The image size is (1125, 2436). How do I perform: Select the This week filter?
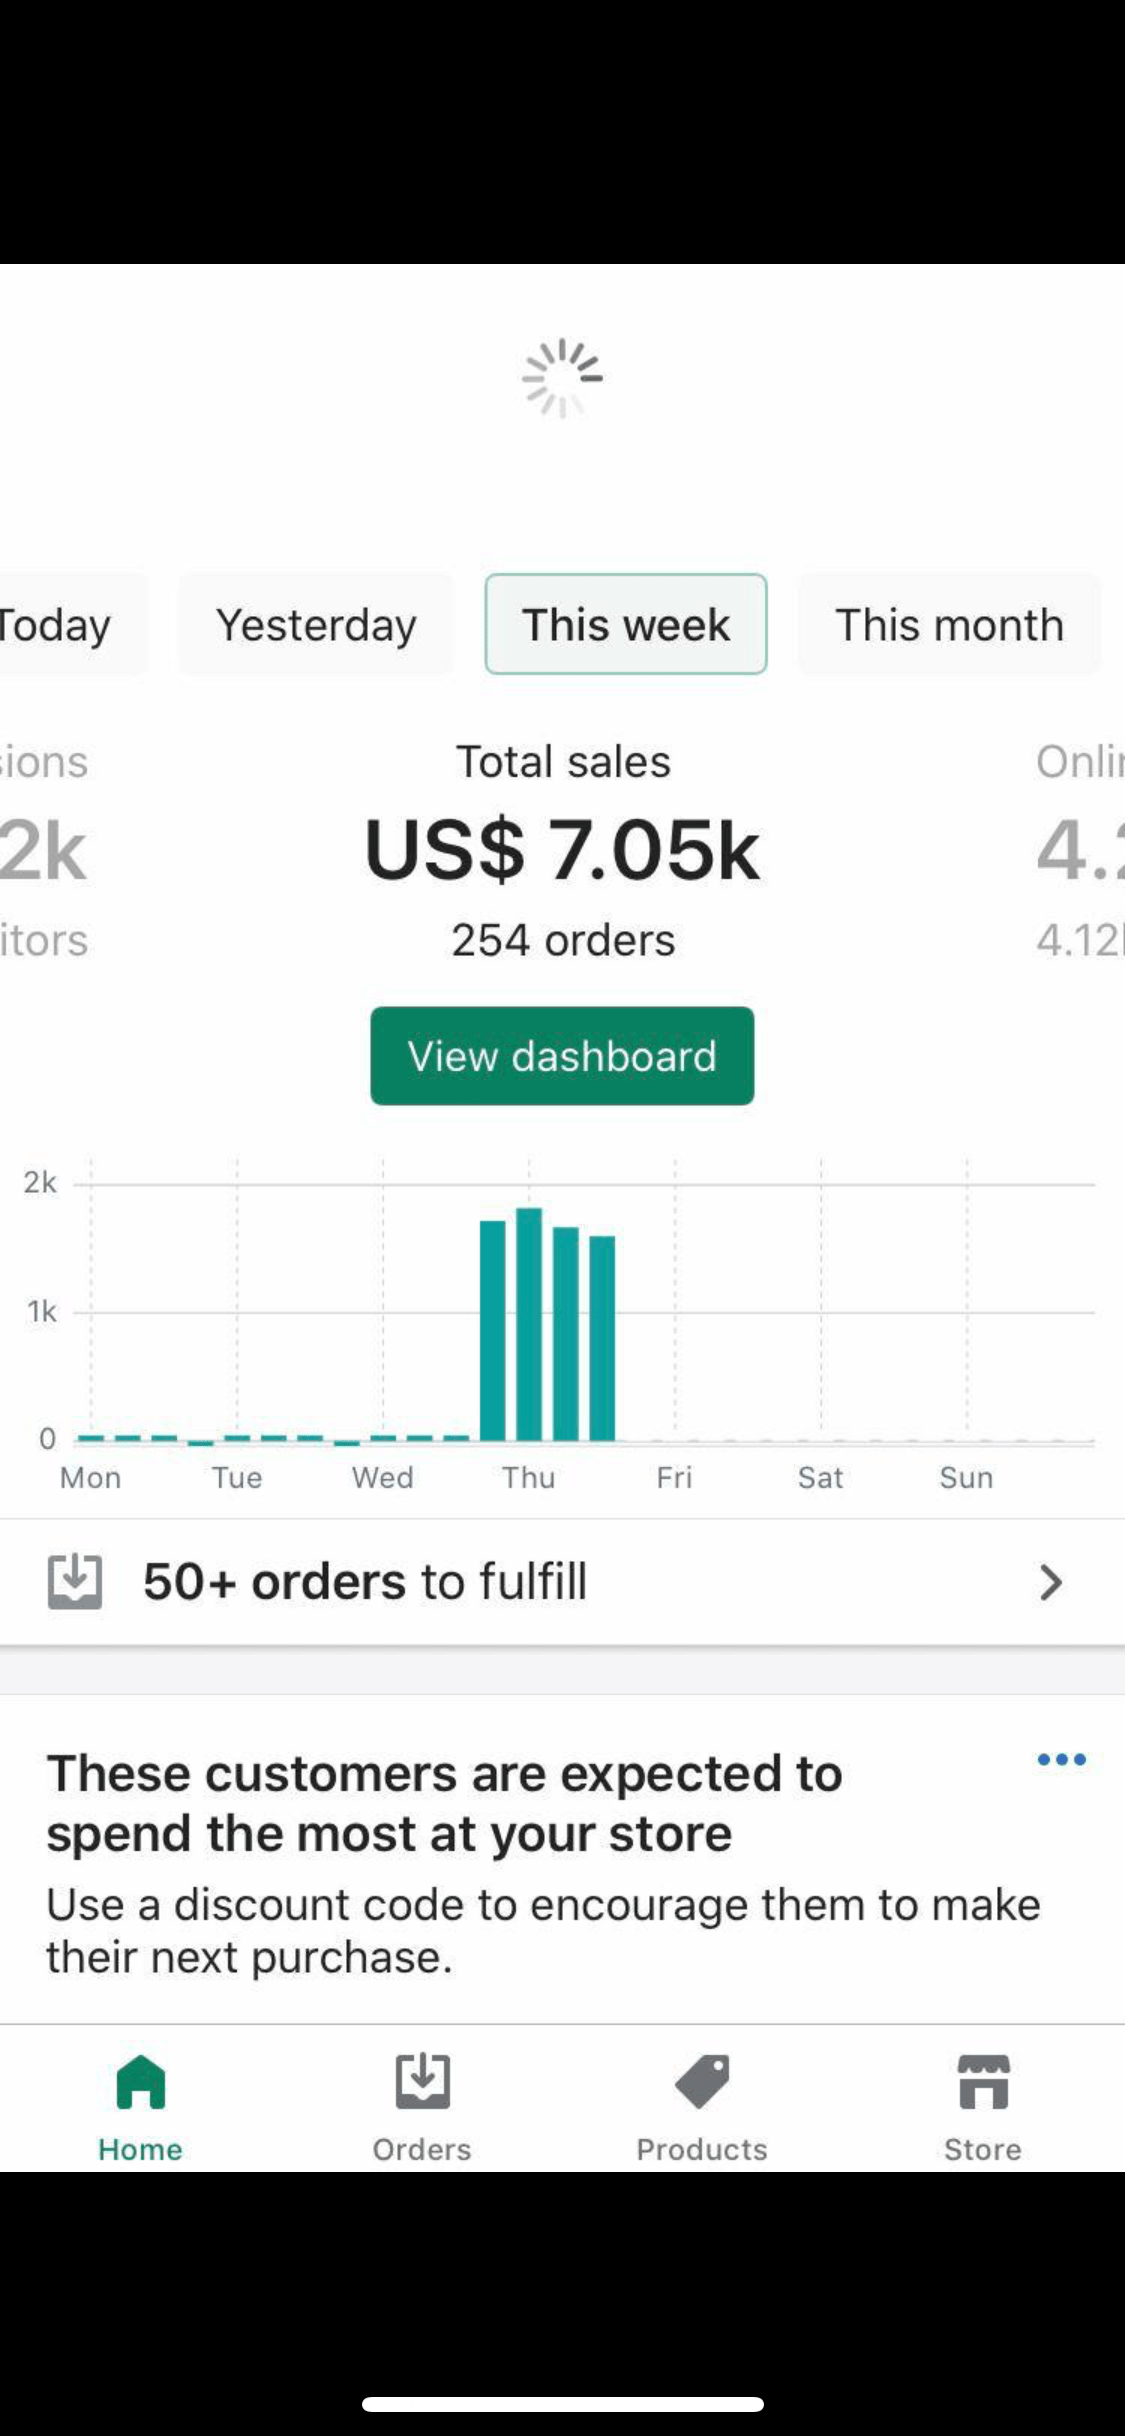point(626,625)
